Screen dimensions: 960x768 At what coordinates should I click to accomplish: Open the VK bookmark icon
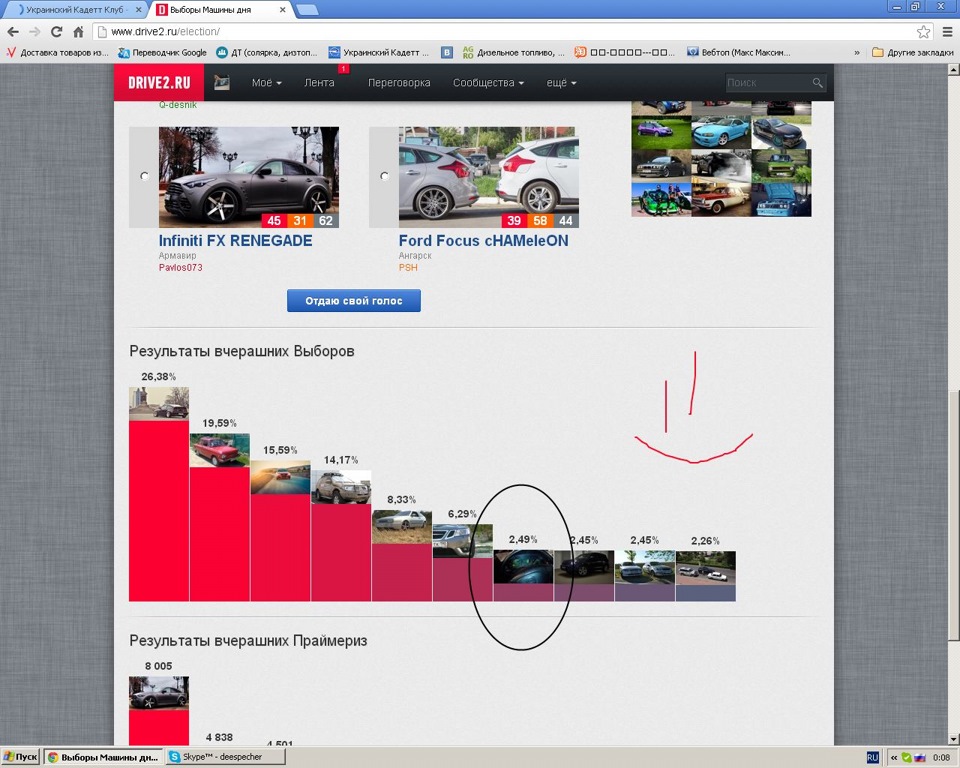(x=448, y=53)
